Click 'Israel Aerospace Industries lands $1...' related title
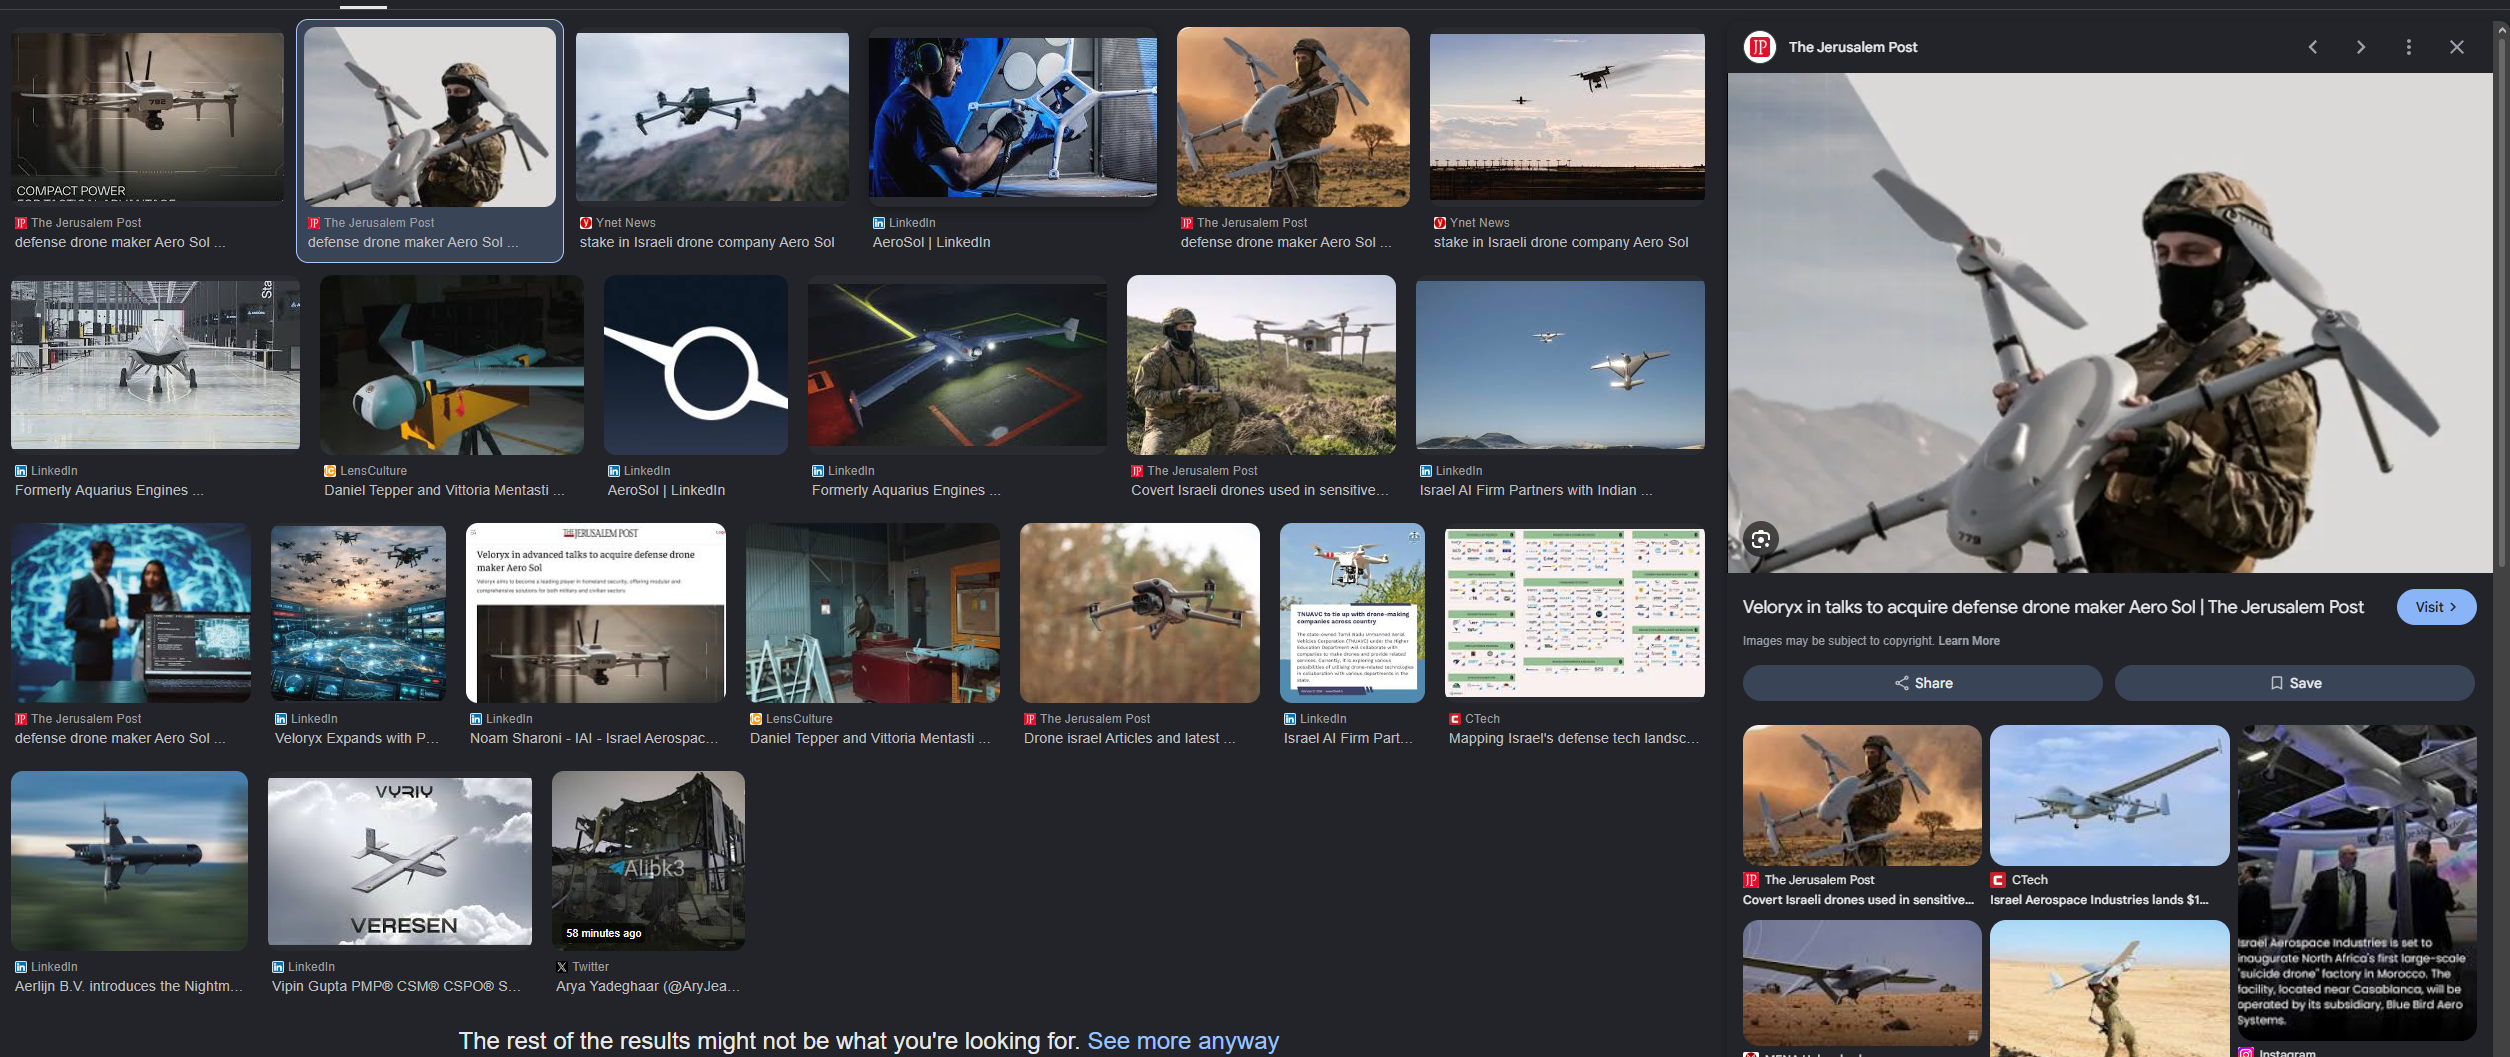Image resolution: width=2510 pixels, height=1057 pixels. tap(2100, 900)
